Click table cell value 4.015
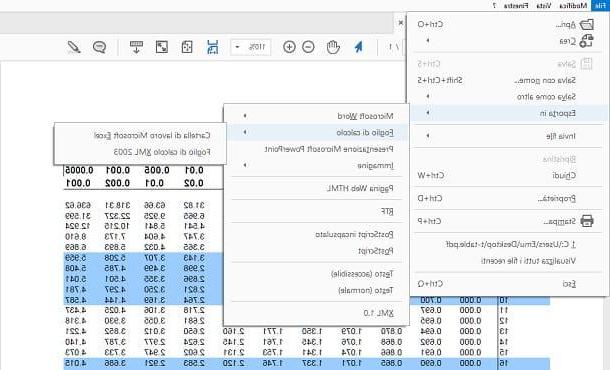The height and width of the screenshot is (370, 610). 76,363
